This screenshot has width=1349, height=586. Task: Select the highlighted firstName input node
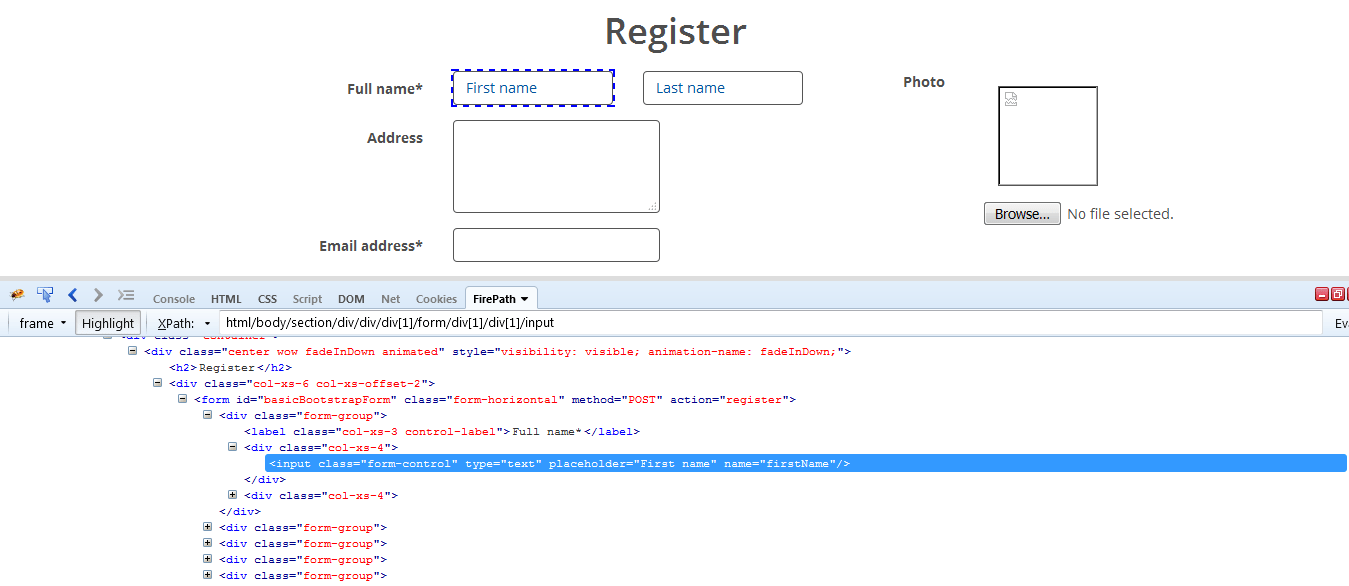coord(806,463)
